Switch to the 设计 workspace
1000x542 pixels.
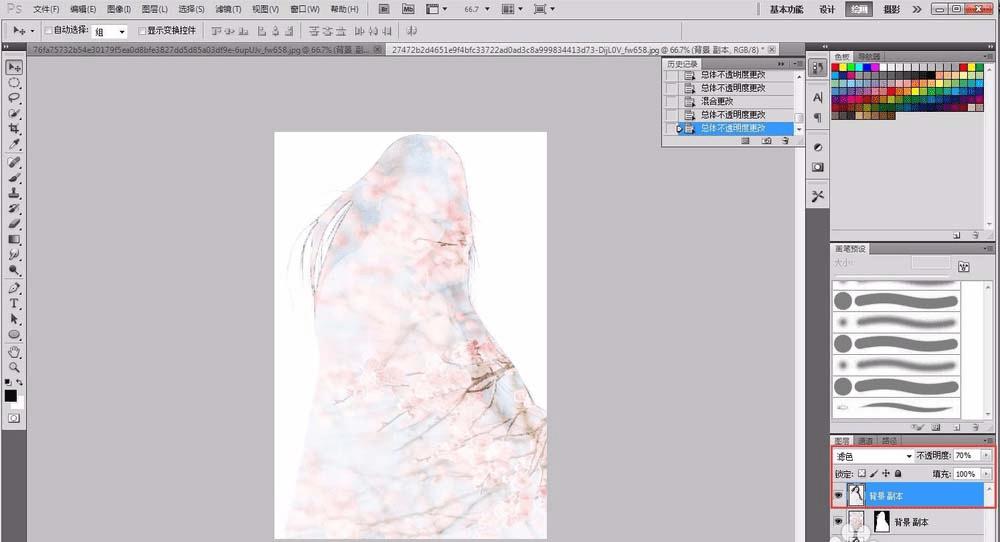point(827,9)
